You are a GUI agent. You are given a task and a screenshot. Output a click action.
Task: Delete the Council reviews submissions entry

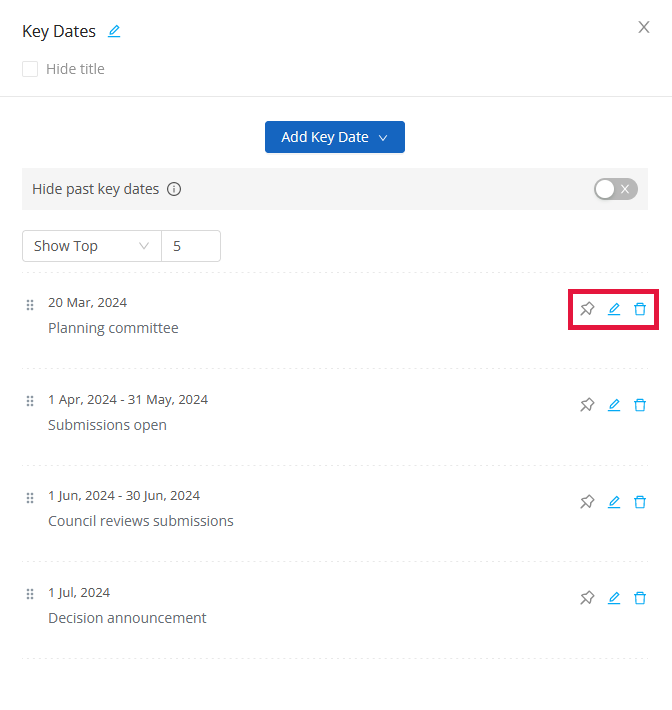click(x=640, y=502)
